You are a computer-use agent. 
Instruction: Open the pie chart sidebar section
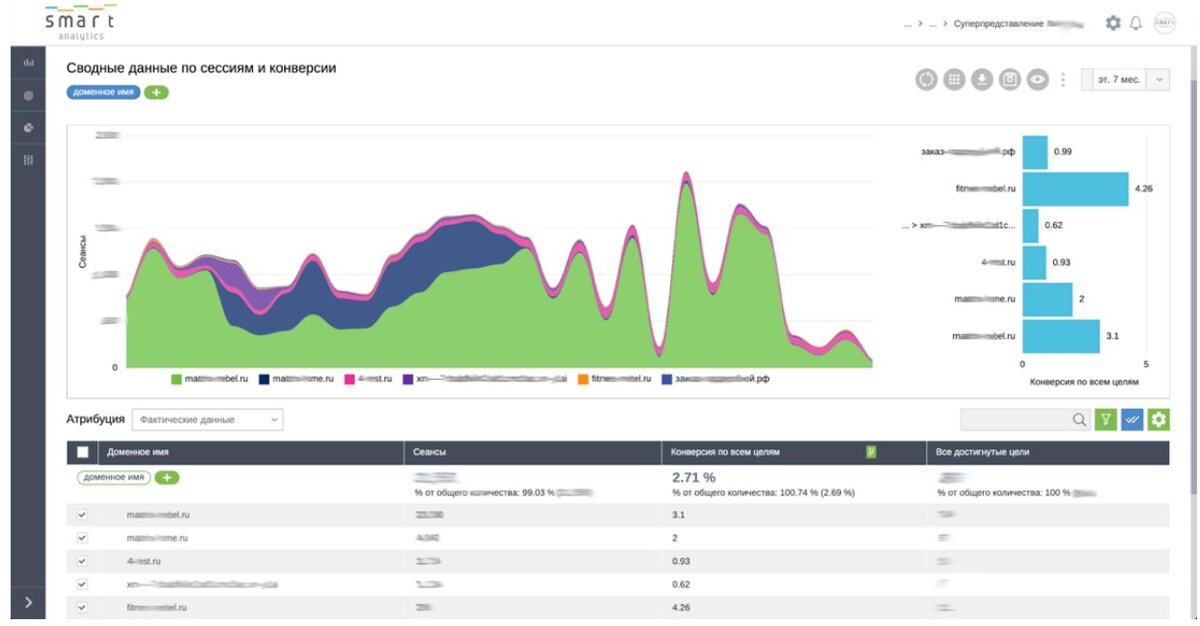[28, 128]
